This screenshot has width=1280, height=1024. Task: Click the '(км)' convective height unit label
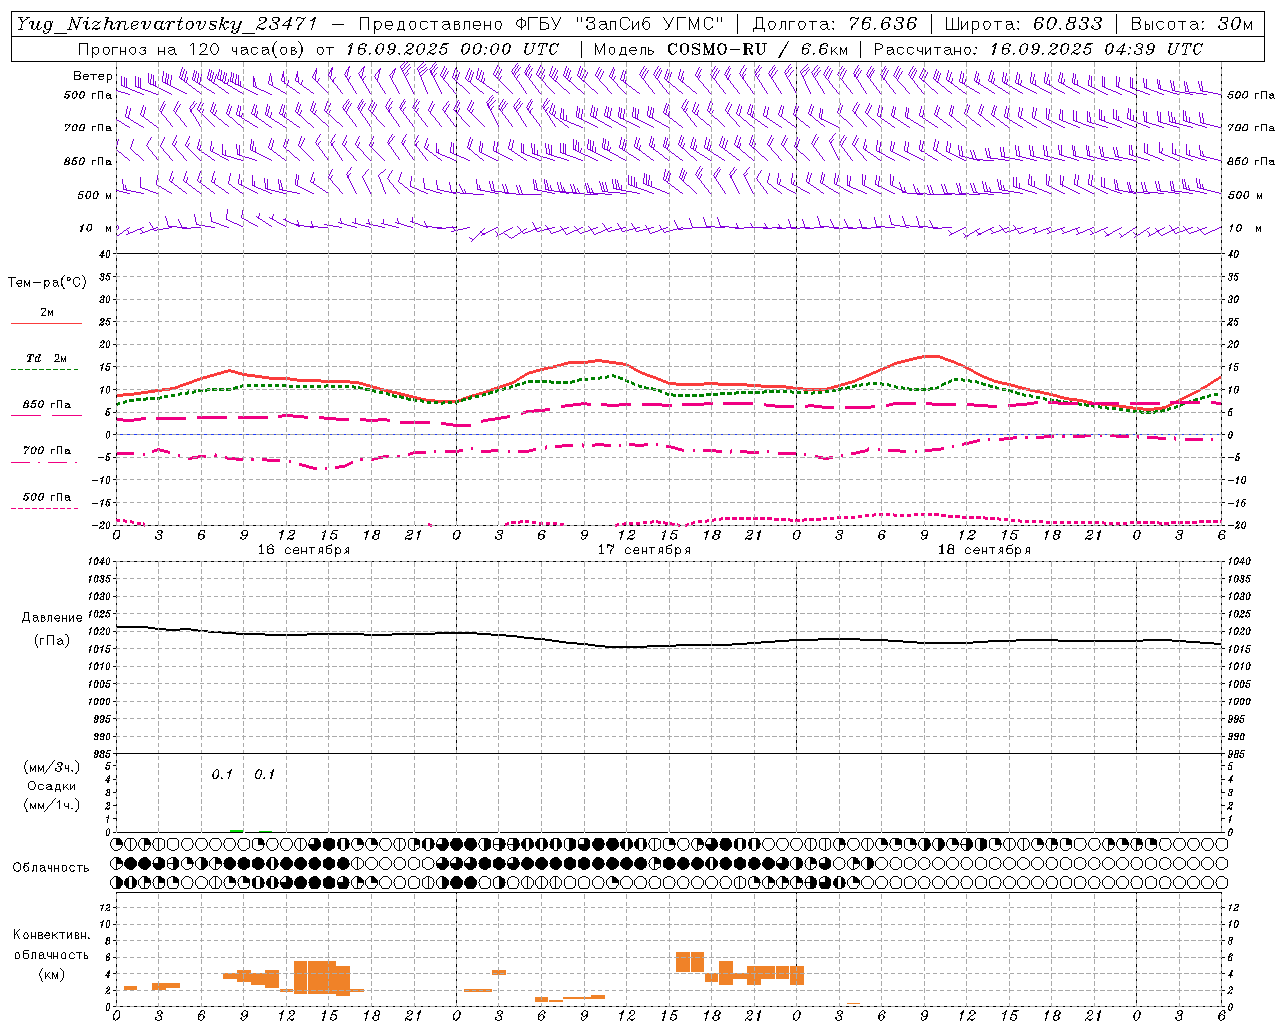click(52, 974)
